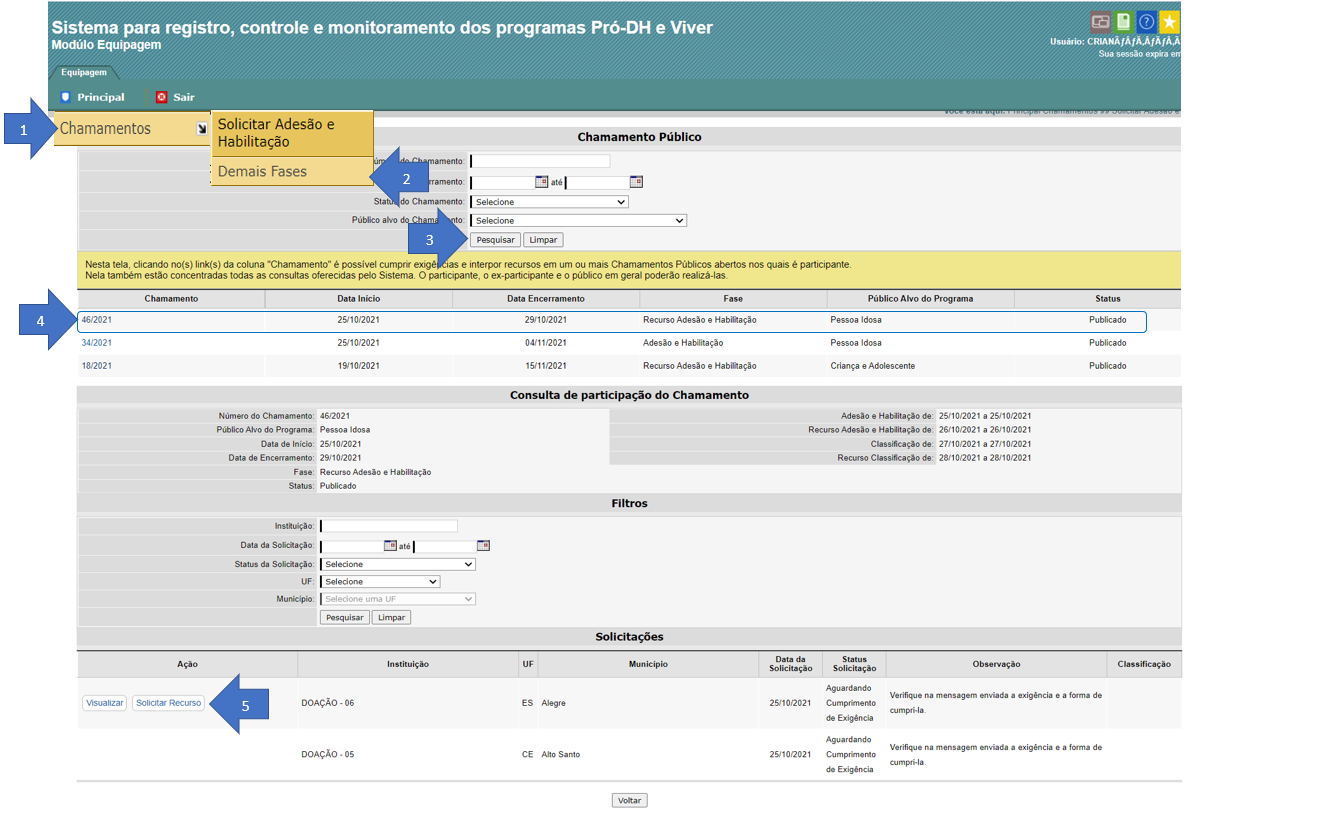Select Demais Fases from Chamamentos submenu
This screenshot has width=1334, height=815.
(262, 172)
